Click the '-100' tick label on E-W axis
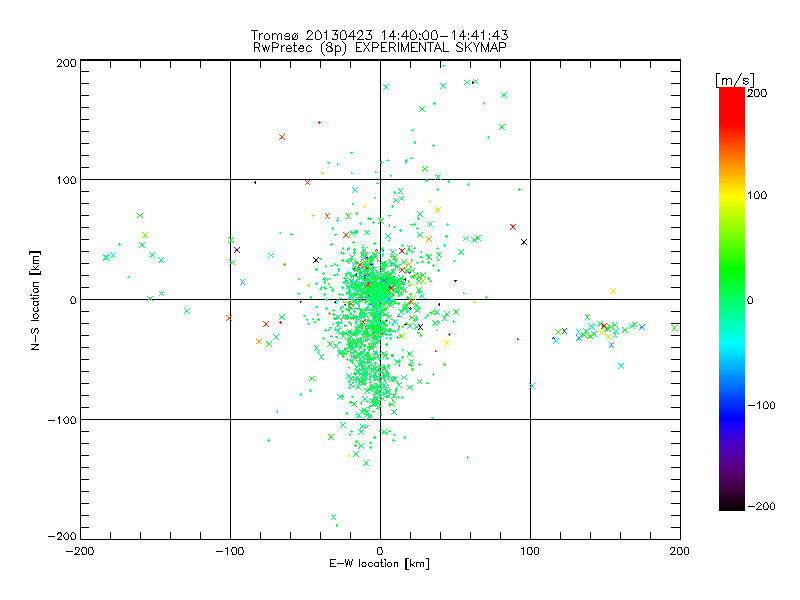 [x=230, y=551]
